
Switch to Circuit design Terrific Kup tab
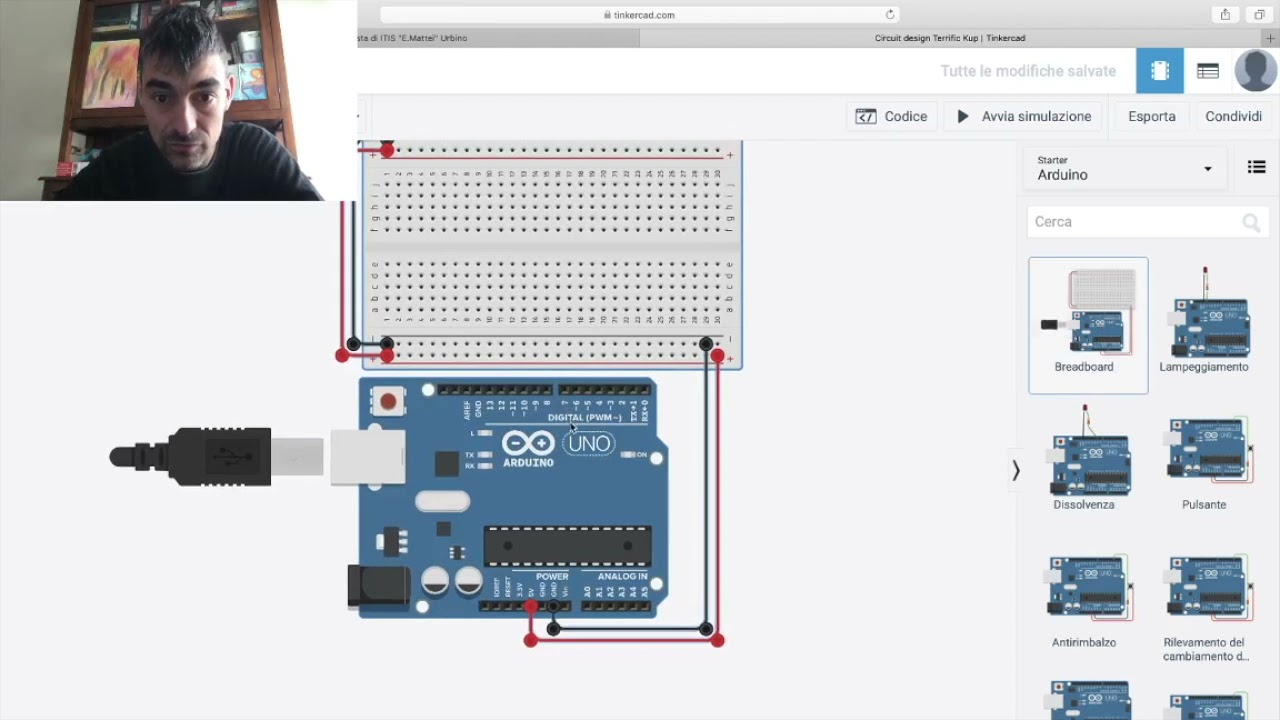[950, 38]
